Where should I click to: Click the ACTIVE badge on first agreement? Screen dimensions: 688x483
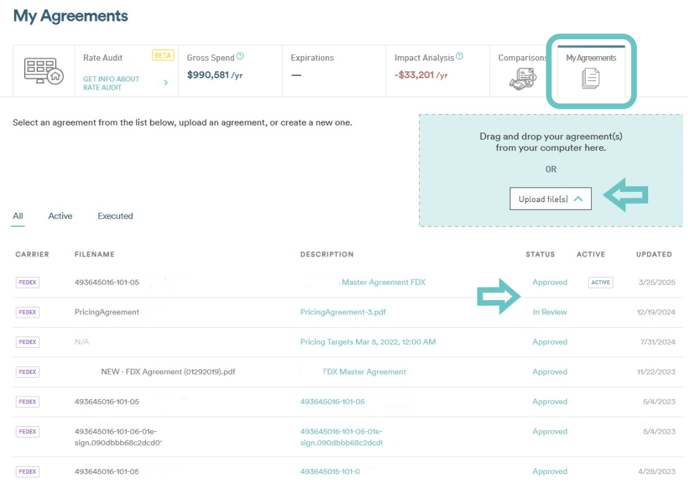600,283
